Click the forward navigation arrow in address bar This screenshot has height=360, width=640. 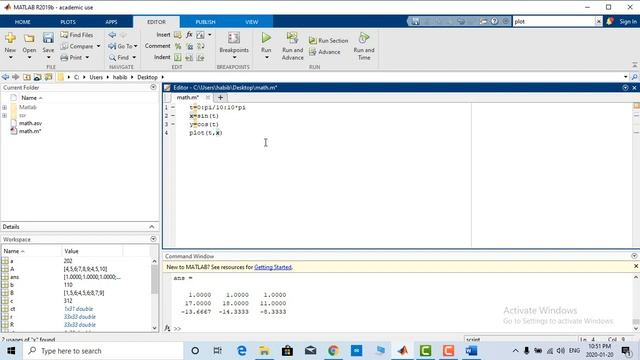[16, 77]
